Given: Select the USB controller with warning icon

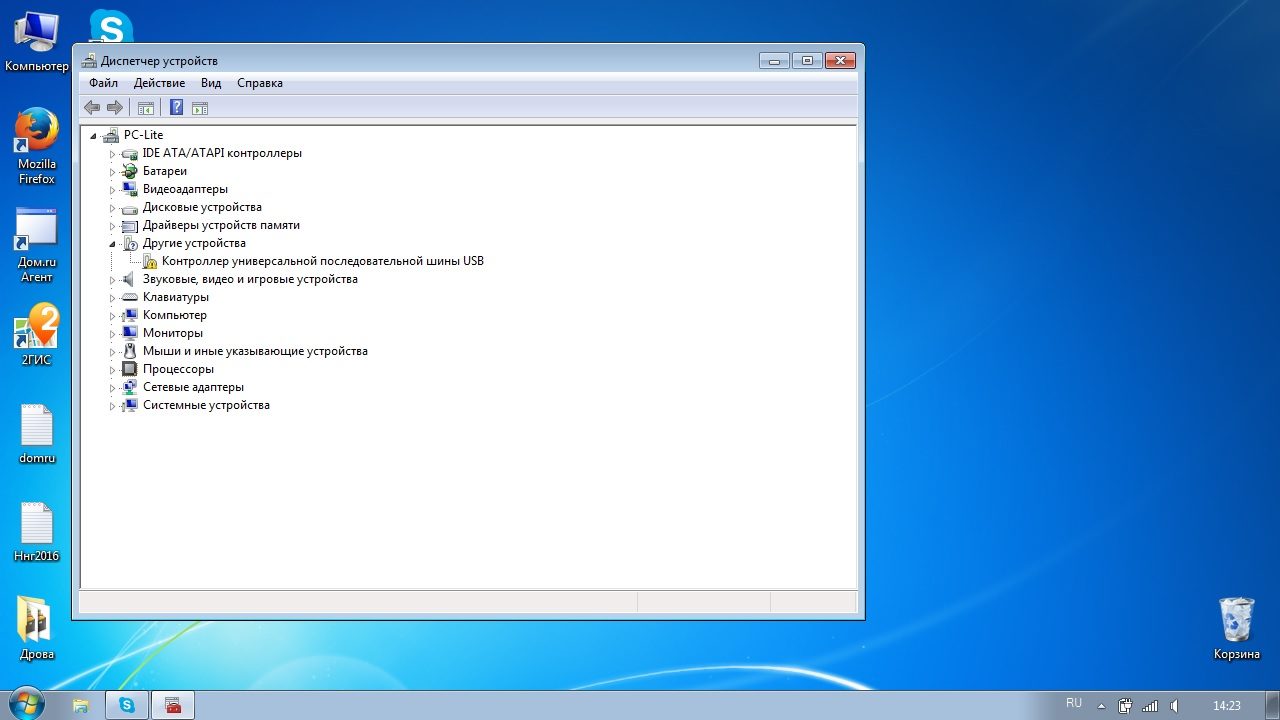Looking at the screenshot, I should [322, 261].
